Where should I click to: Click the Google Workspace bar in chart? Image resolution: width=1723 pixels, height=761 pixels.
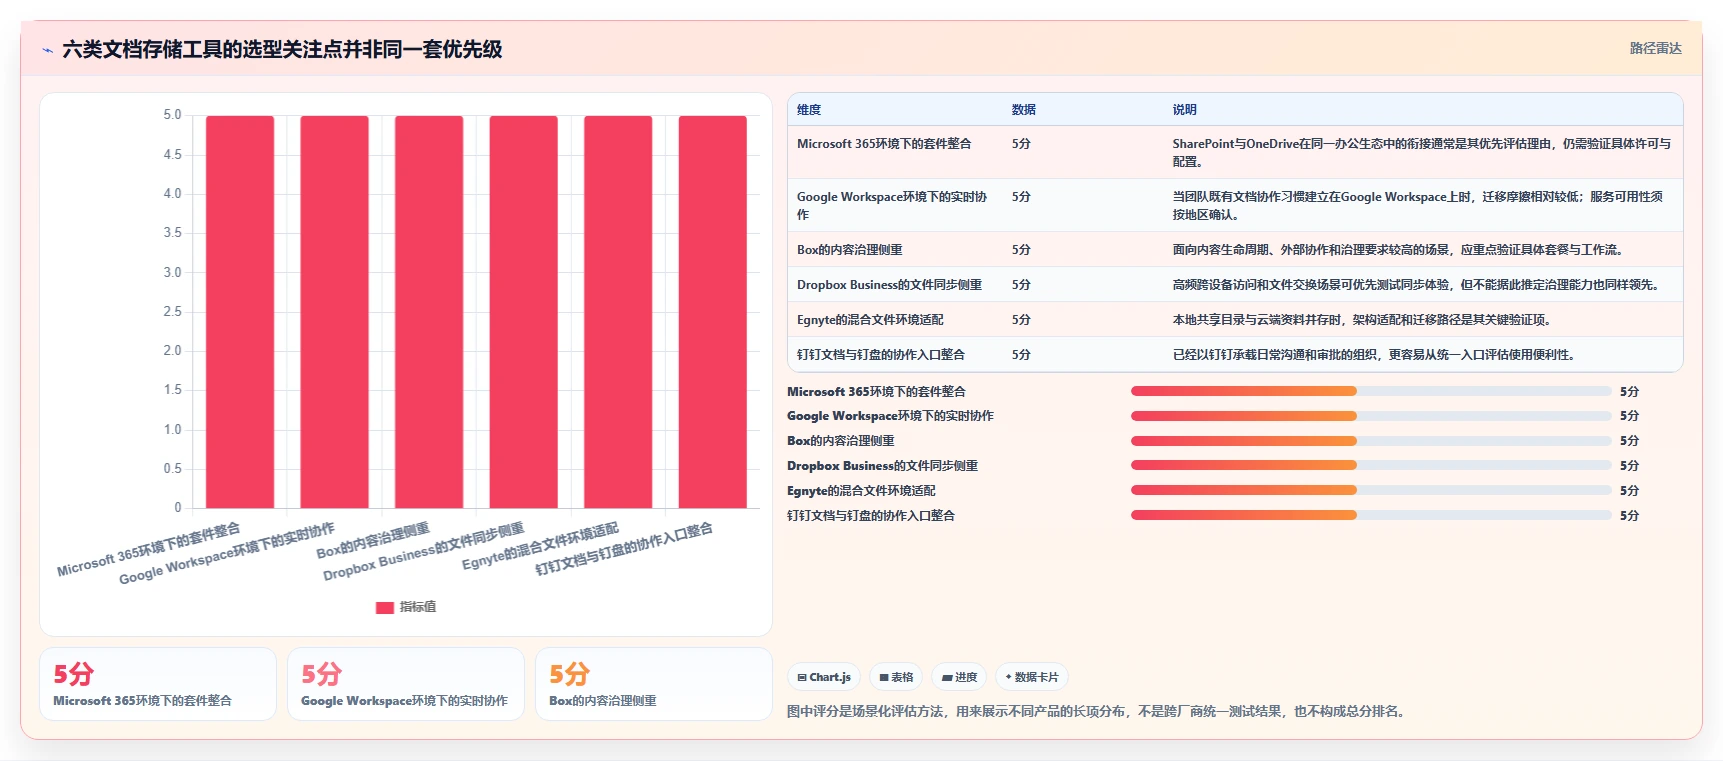[334, 312]
